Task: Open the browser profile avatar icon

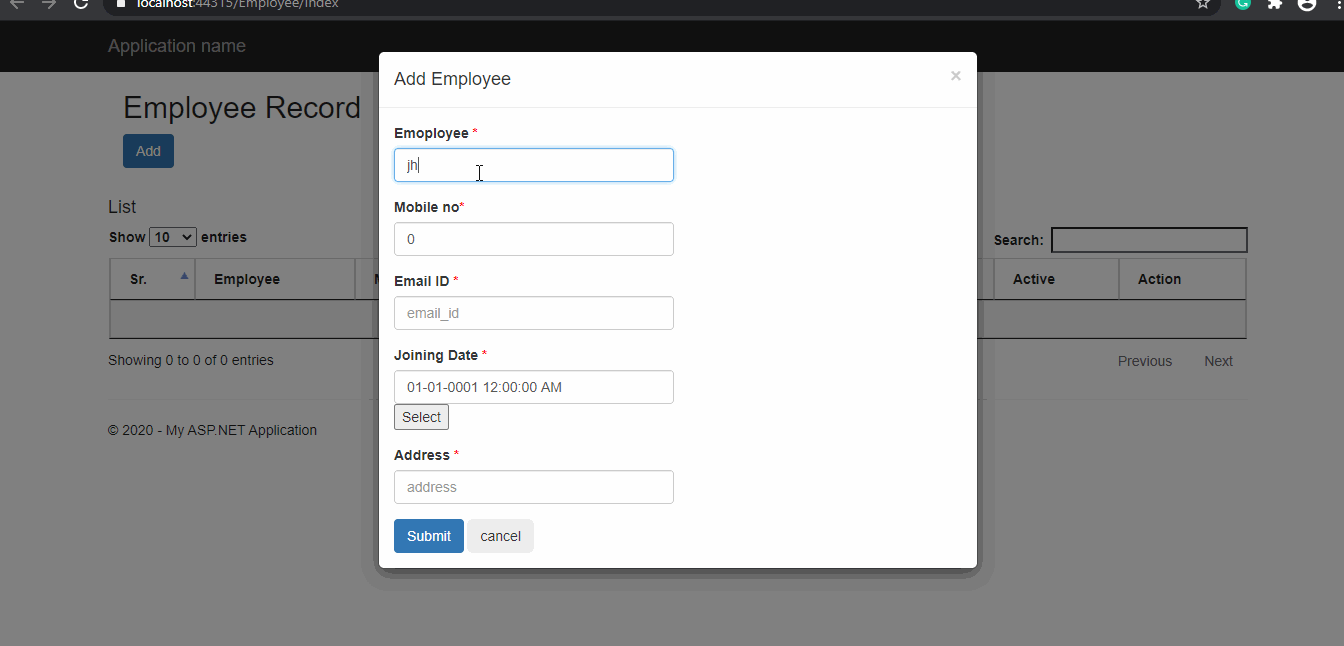Action: pos(1306,5)
